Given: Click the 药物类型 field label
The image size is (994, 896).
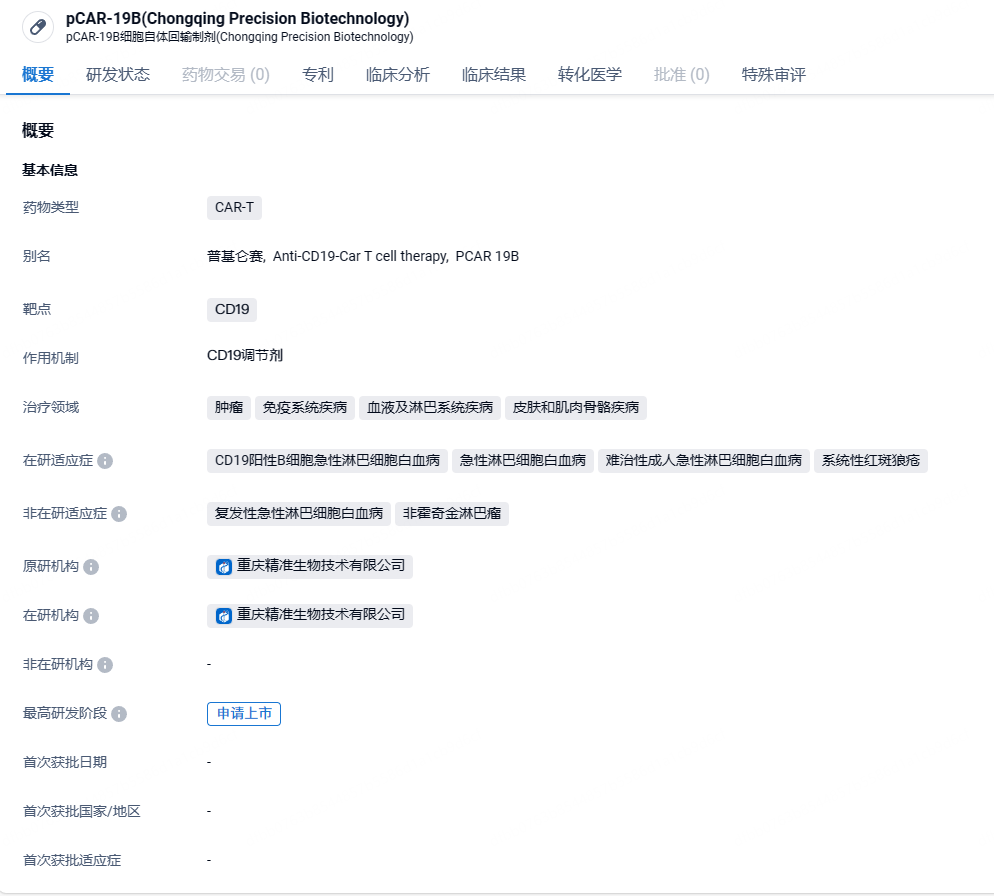Looking at the screenshot, I should [51, 208].
